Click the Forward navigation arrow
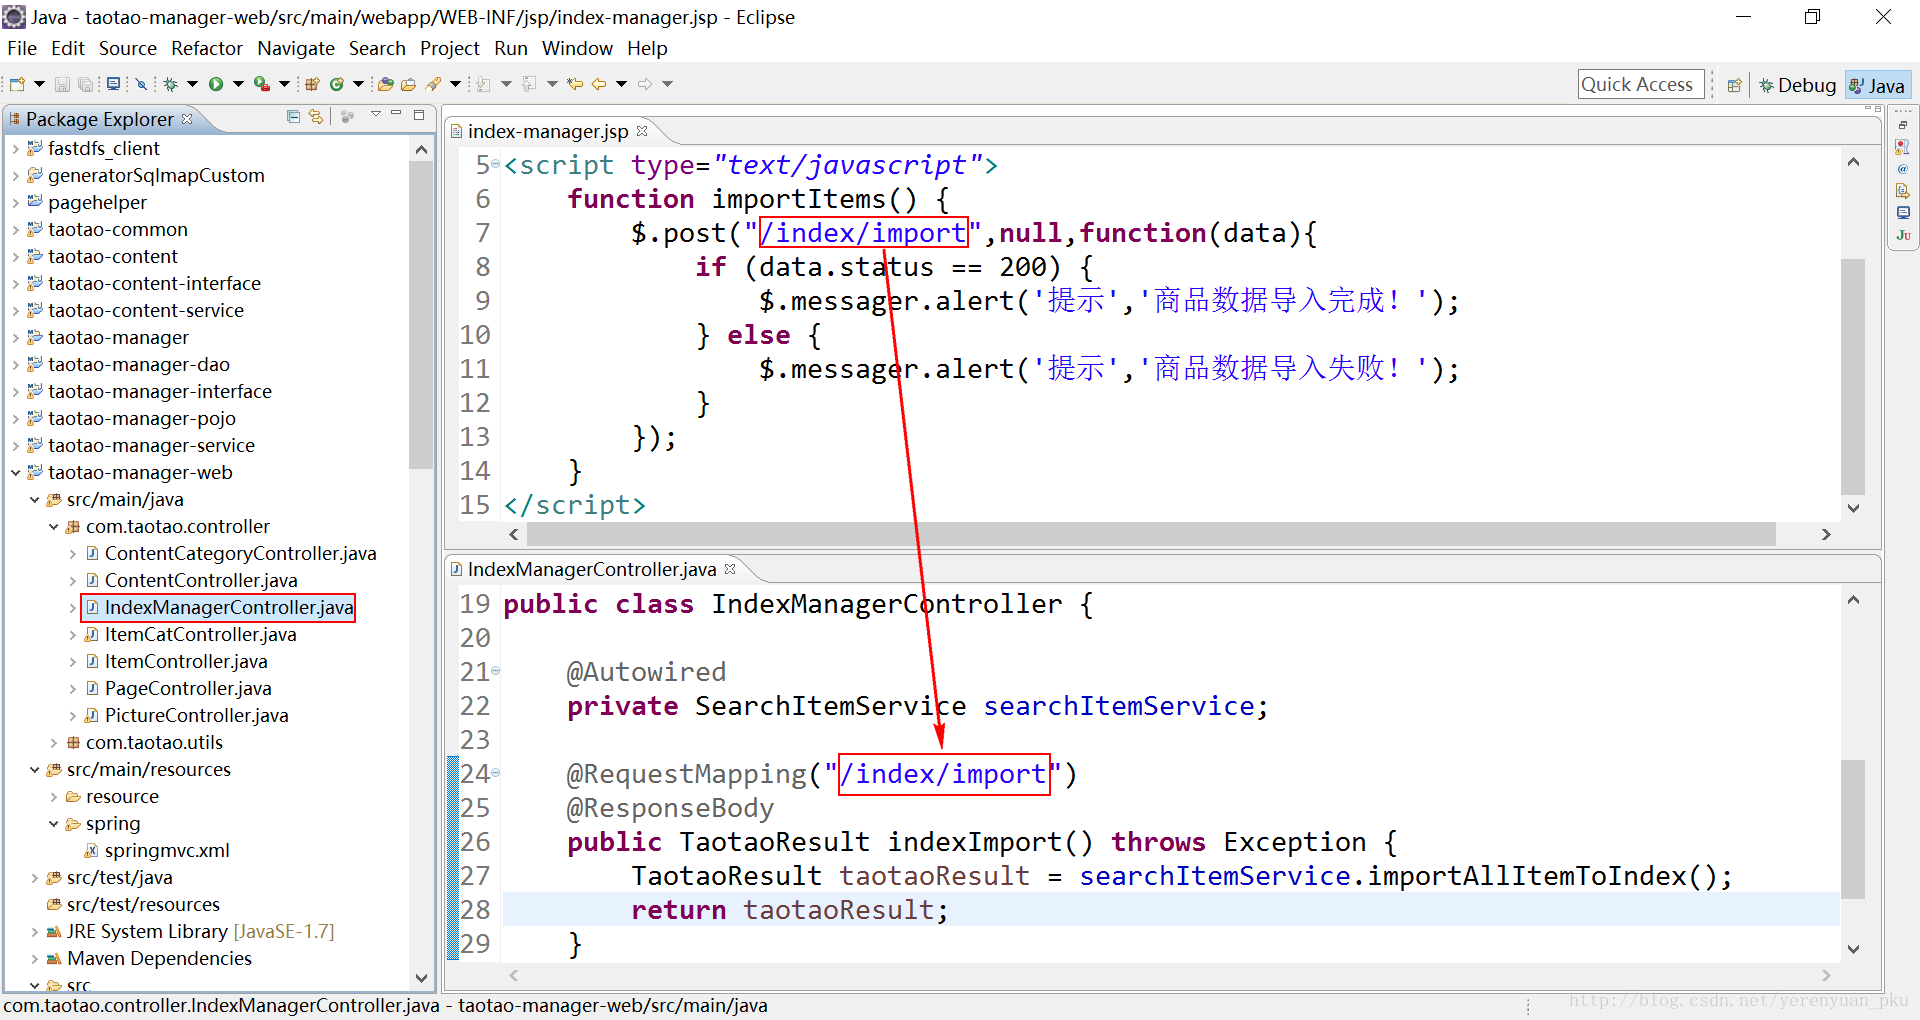The height and width of the screenshot is (1020, 1920). click(x=645, y=84)
